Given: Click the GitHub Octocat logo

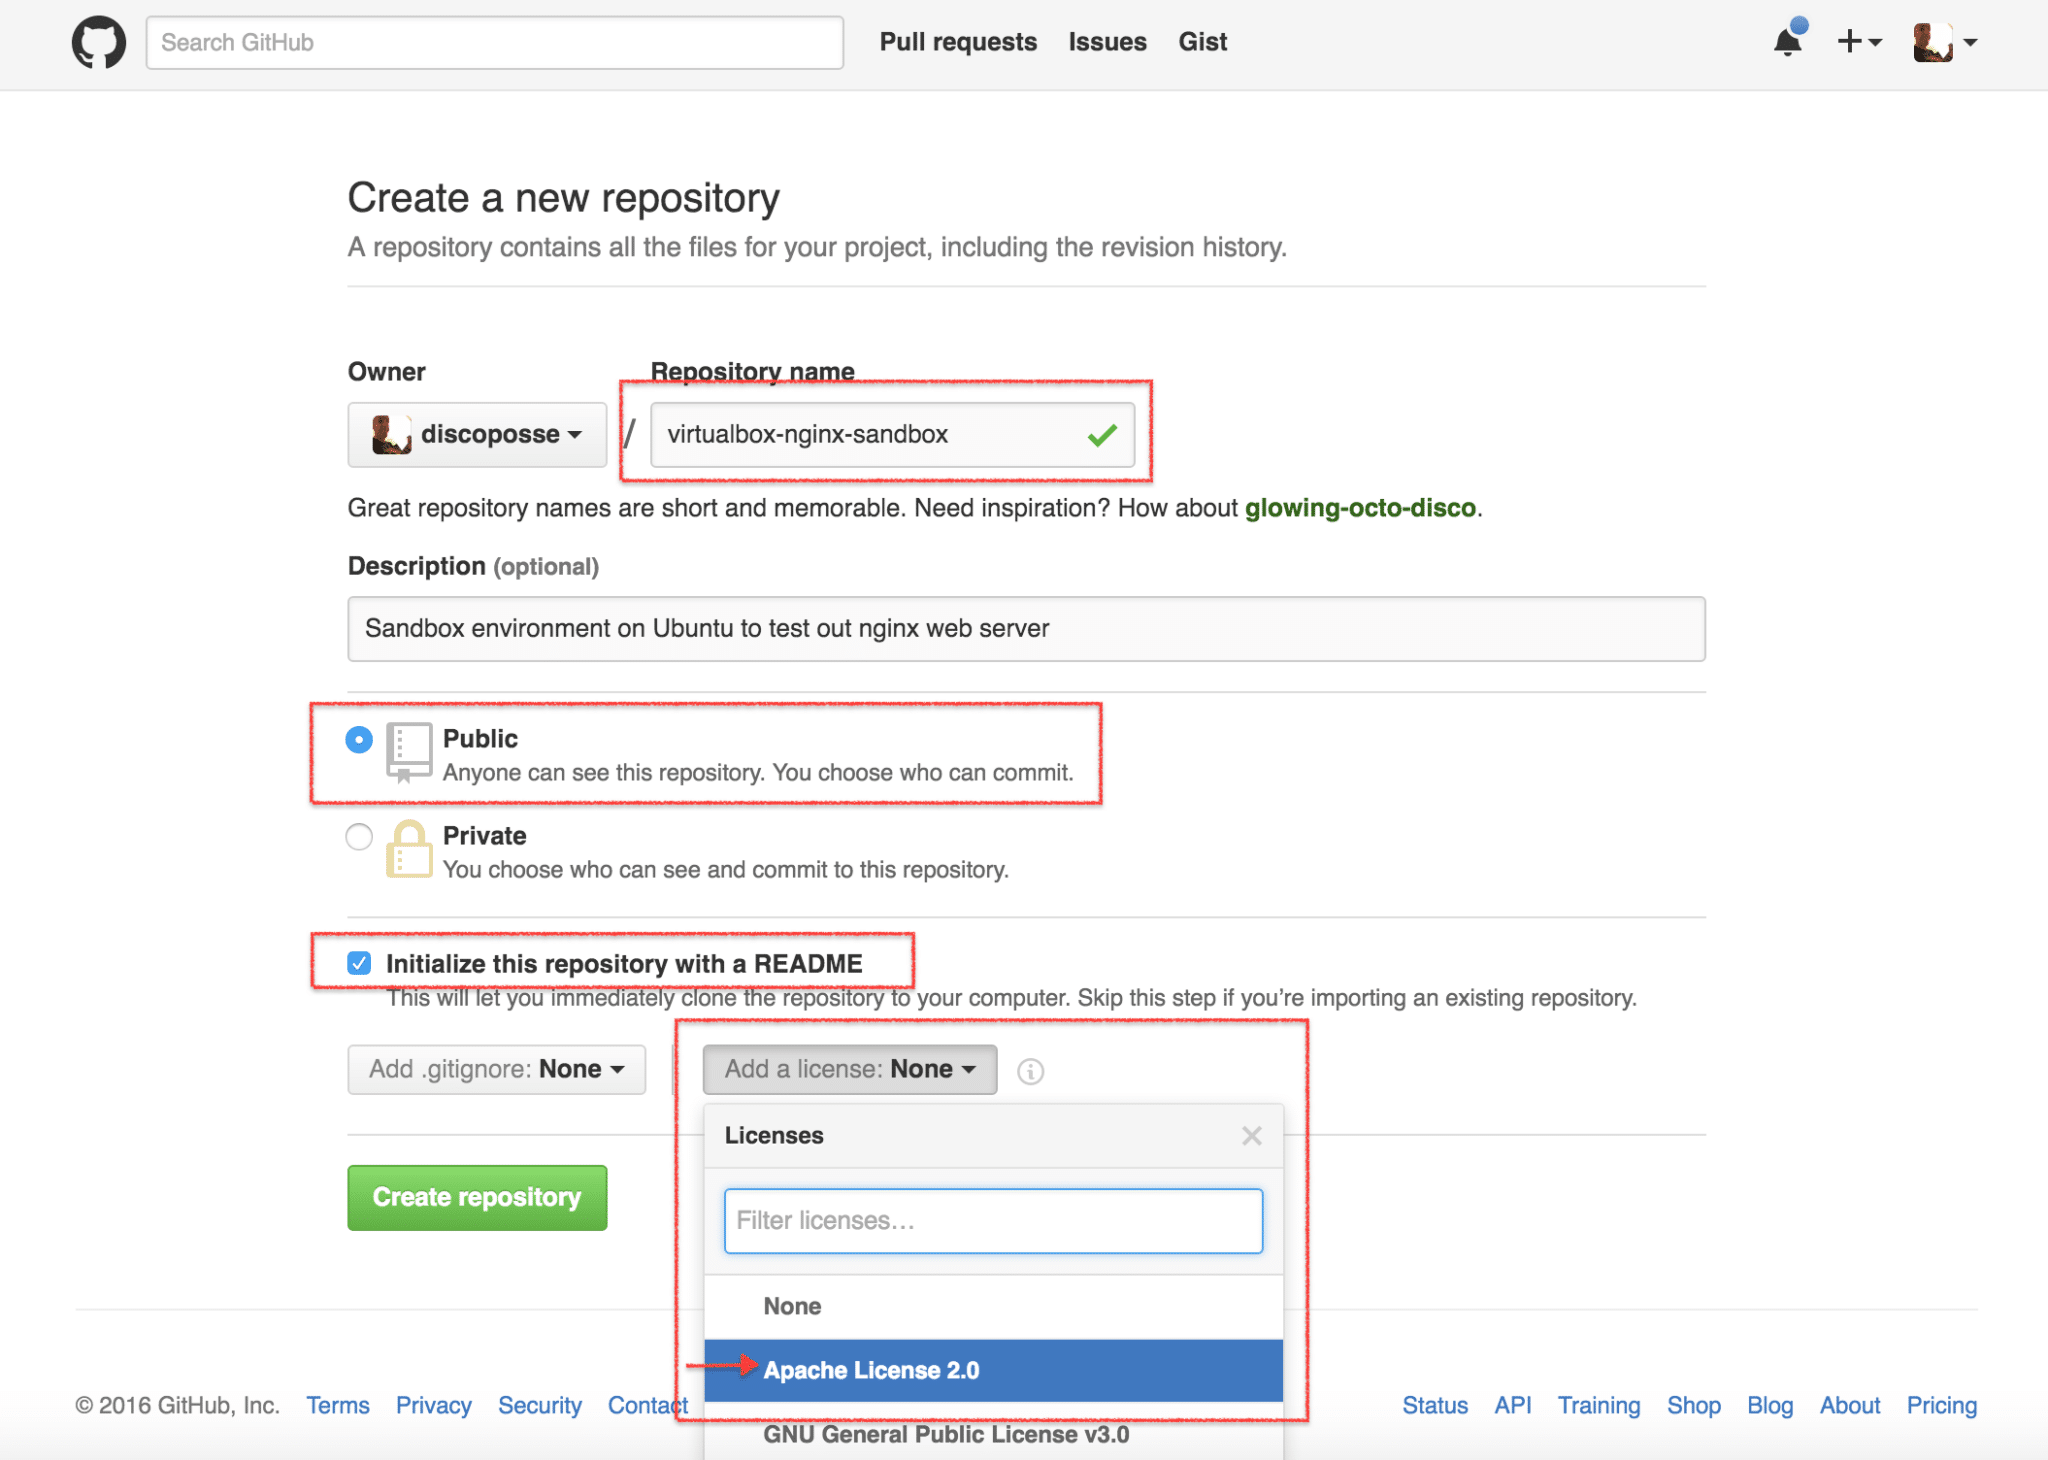Looking at the screenshot, I should tap(99, 43).
